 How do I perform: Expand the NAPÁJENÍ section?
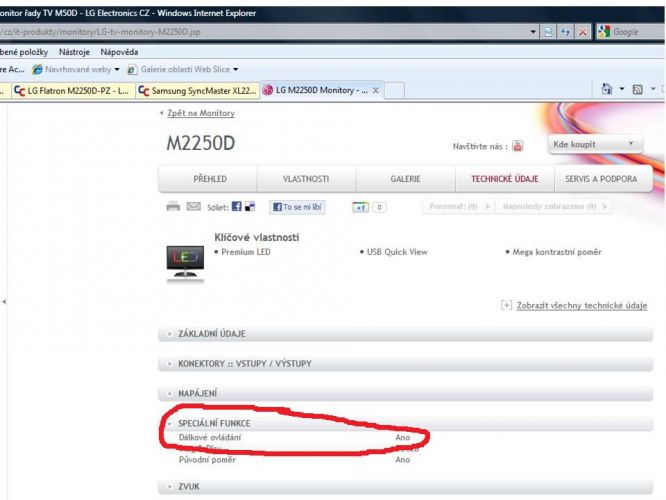click(x=405, y=393)
